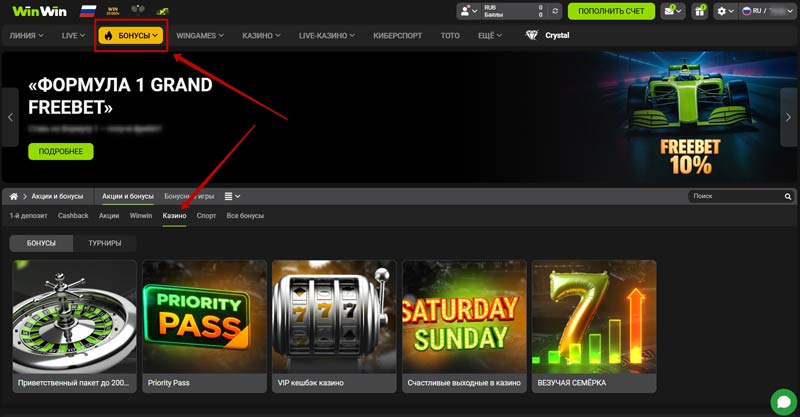800x417 pixels.
Task: Open the БОНУСЫ dropdown menu
Action: (x=131, y=35)
